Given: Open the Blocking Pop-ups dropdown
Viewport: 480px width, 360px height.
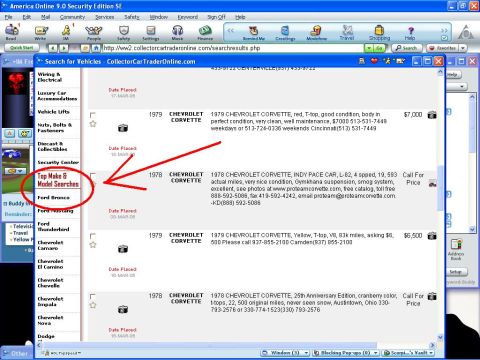Looking at the screenshot, I should pyautogui.click(x=376, y=353).
